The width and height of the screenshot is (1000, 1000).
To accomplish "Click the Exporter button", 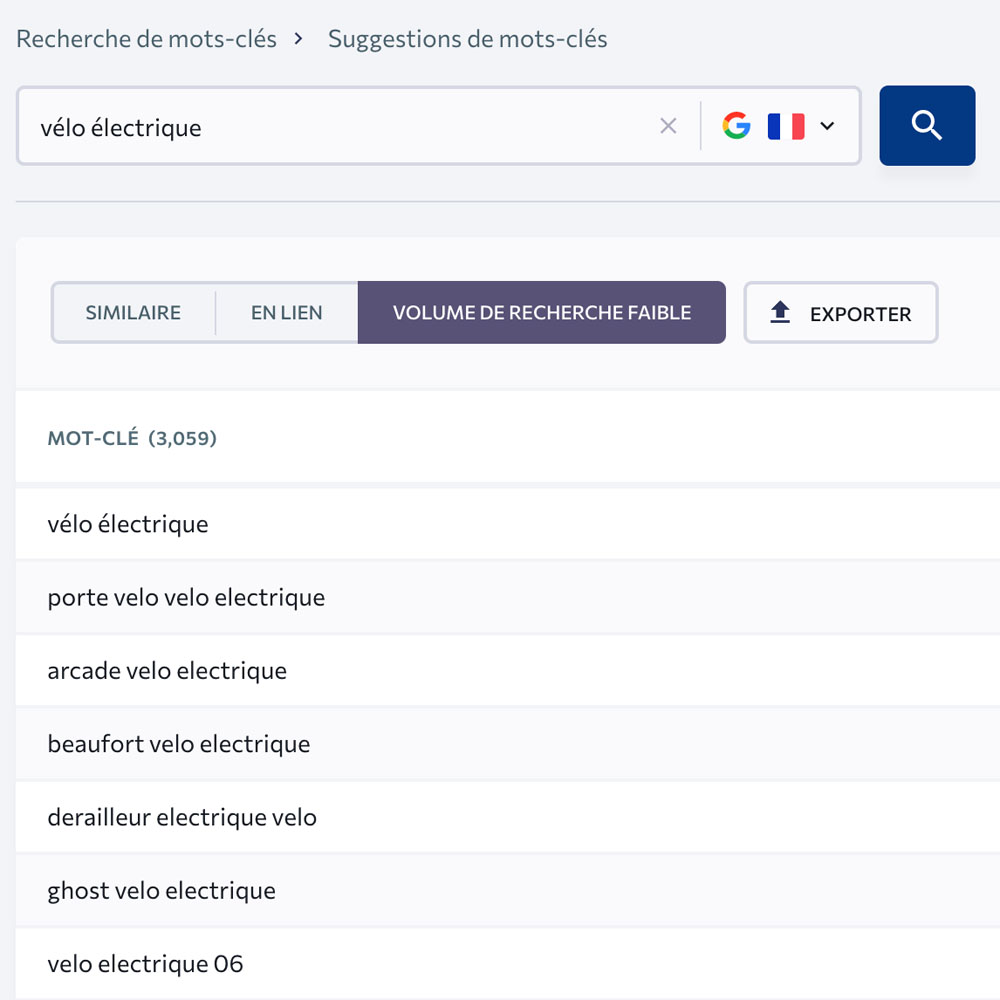I will (841, 312).
